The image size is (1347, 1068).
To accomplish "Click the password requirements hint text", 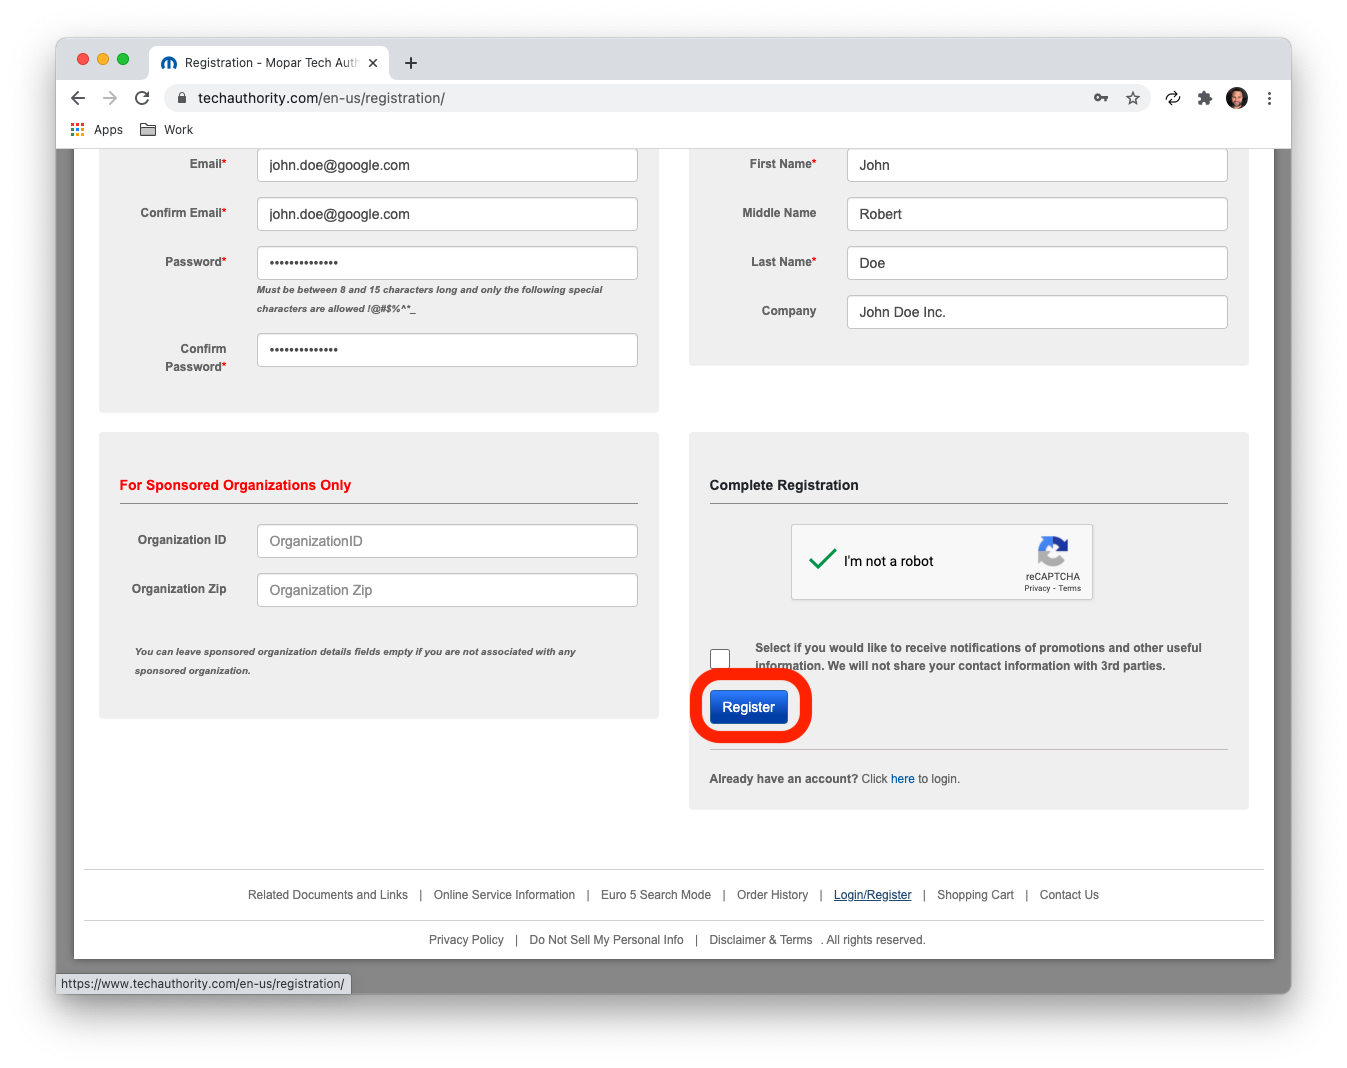I will pos(430,299).
